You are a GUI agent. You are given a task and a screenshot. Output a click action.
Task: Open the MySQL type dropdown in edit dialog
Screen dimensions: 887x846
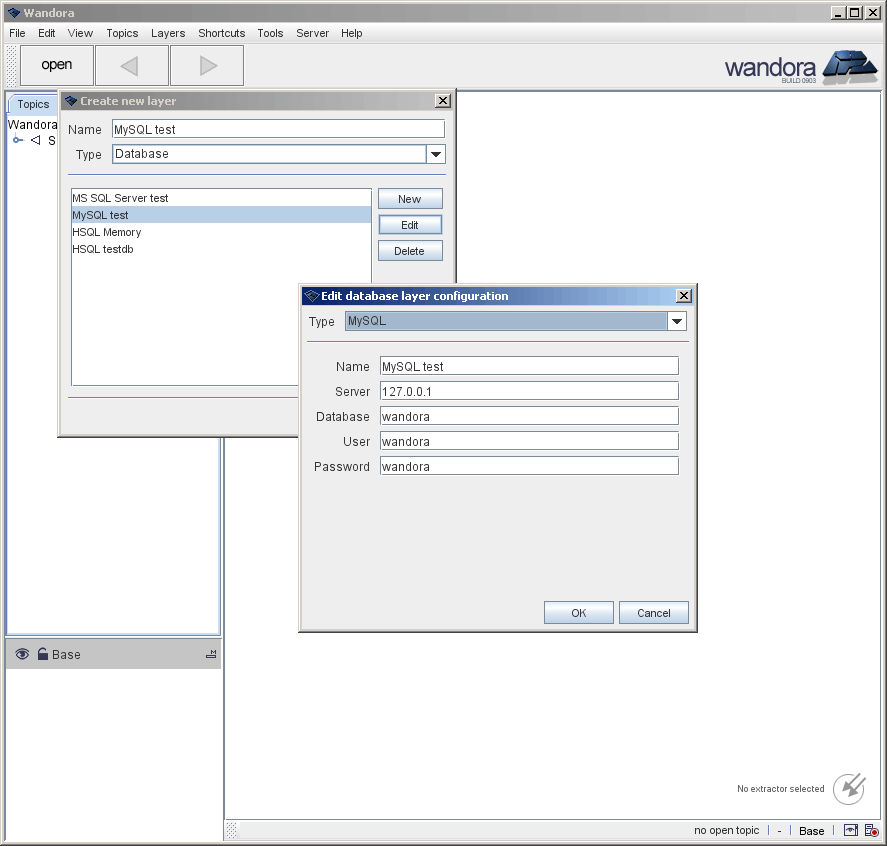[x=678, y=321]
